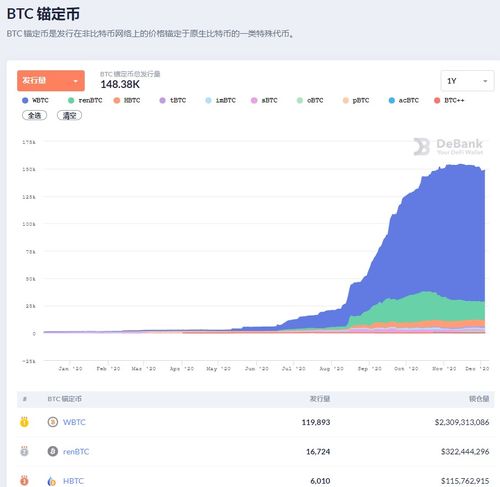Toggle the WBTC legend series
500x487 pixels.
[35, 100]
